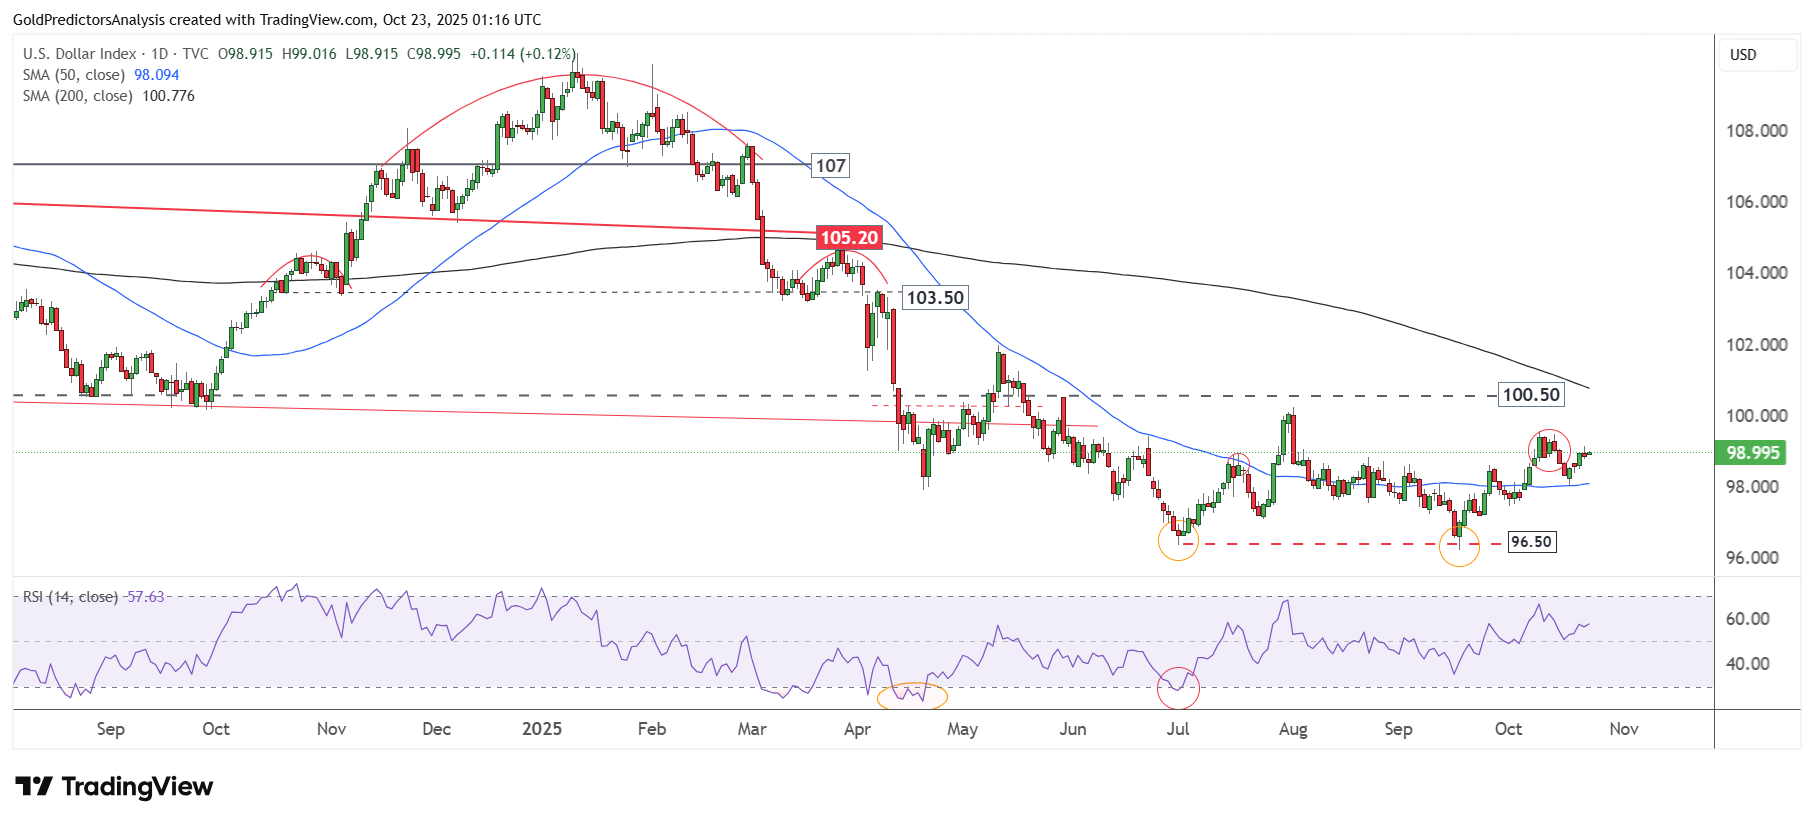Open the USD currency selector

pyautogui.click(x=1756, y=55)
